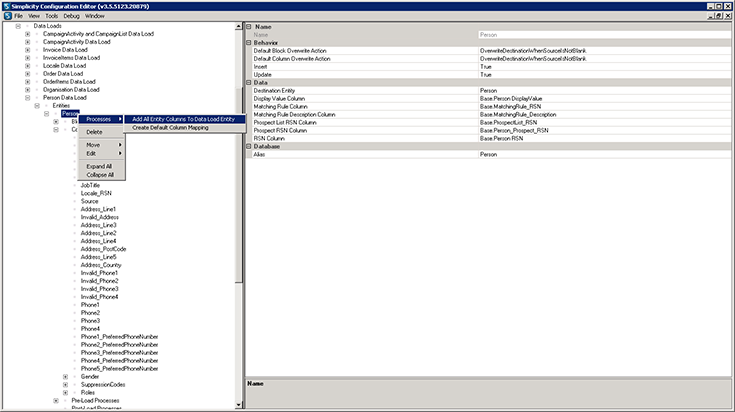Screen dimensions: 735x412
Task: Click the Insert property value True
Action: (604, 67)
